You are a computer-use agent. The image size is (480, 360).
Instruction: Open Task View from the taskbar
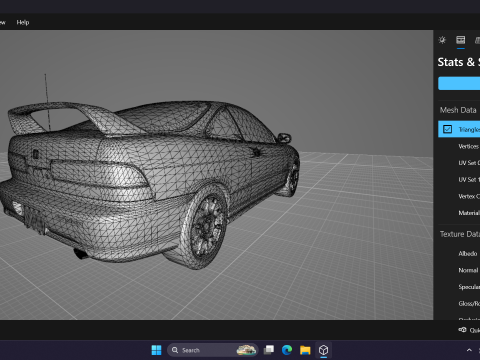(x=269, y=350)
